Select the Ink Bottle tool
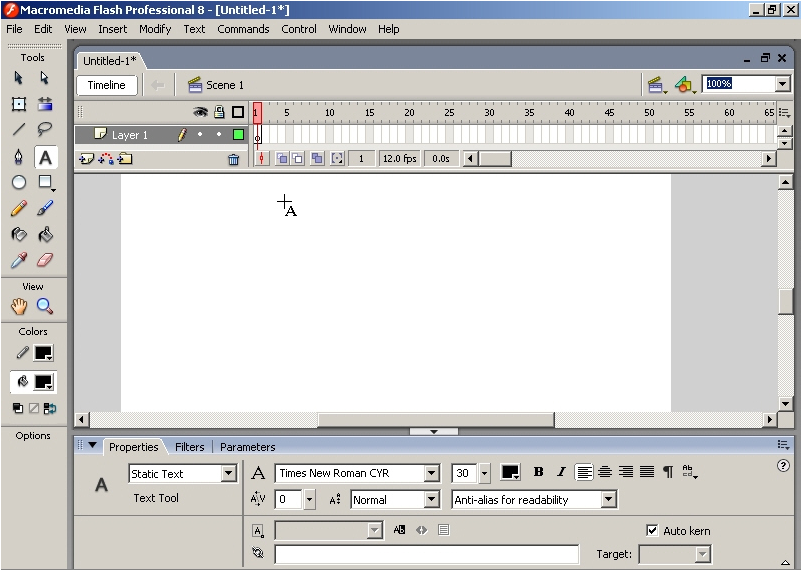Image resolution: width=805 pixels, height=570 pixels. pyautogui.click(x=19, y=235)
